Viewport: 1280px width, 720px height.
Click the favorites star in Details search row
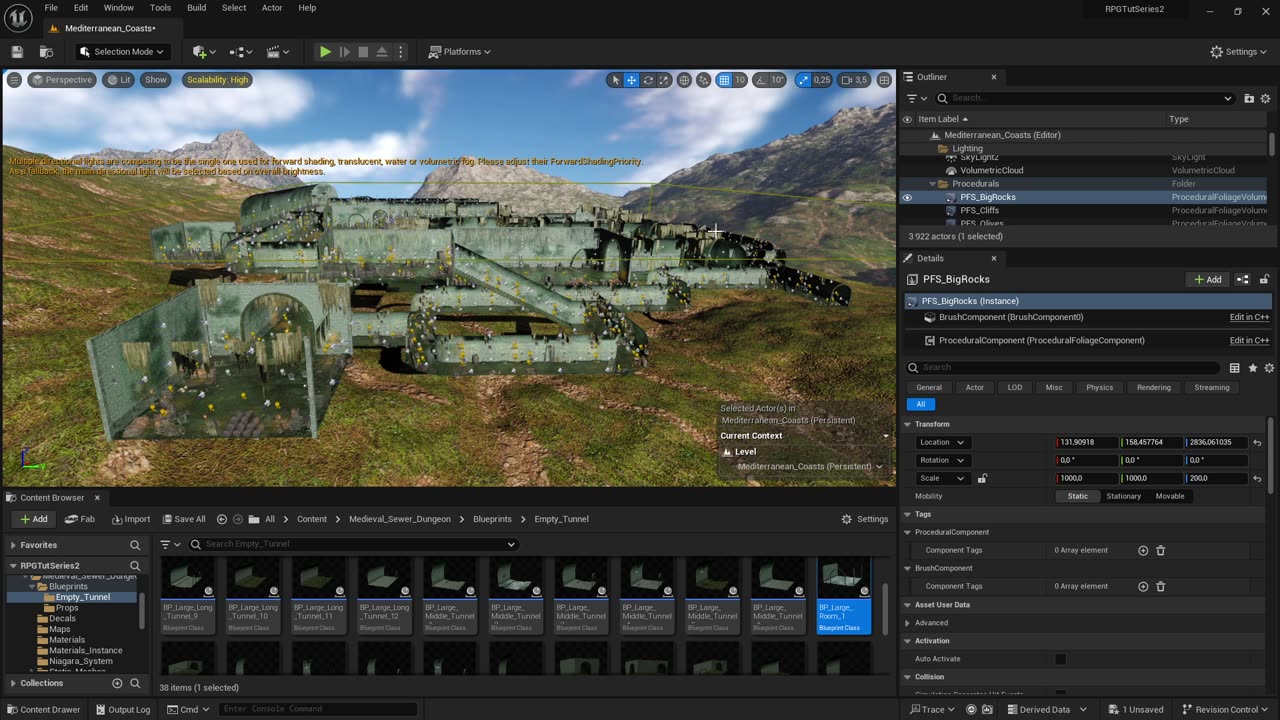(x=1252, y=368)
